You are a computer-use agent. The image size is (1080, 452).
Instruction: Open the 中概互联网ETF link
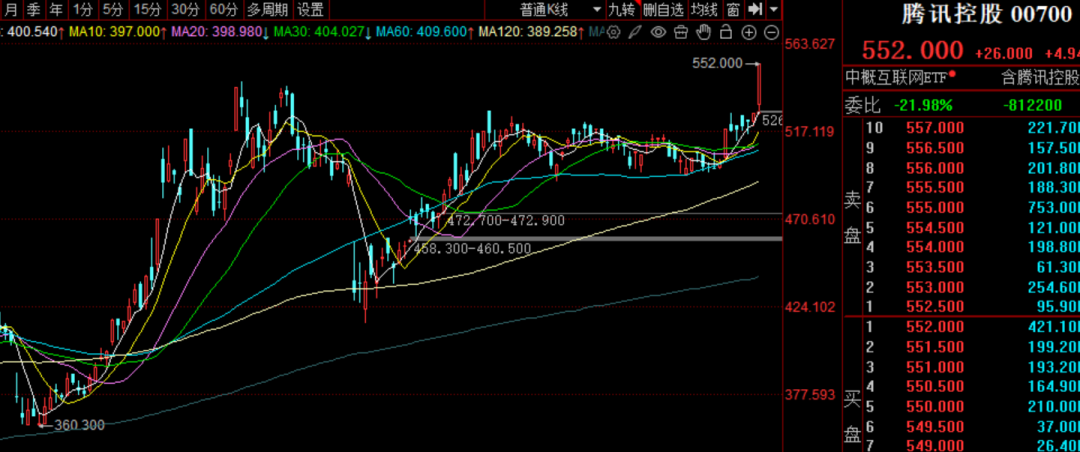(895, 77)
